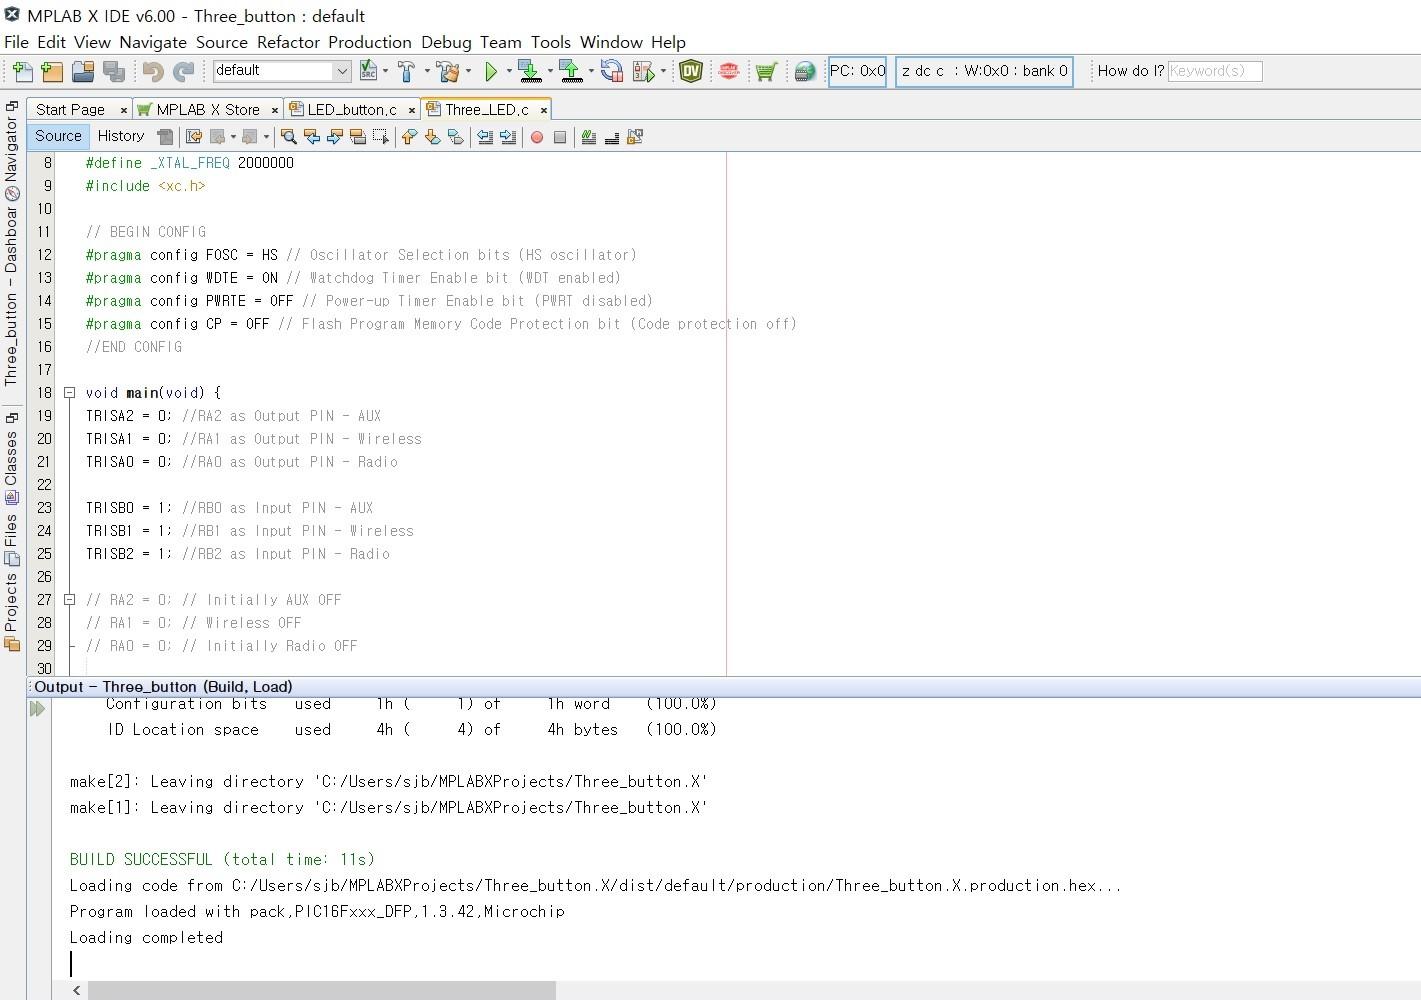Click the Open Project folder icon
The width and height of the screenshot is (1421, 1000).
[83, 71]
